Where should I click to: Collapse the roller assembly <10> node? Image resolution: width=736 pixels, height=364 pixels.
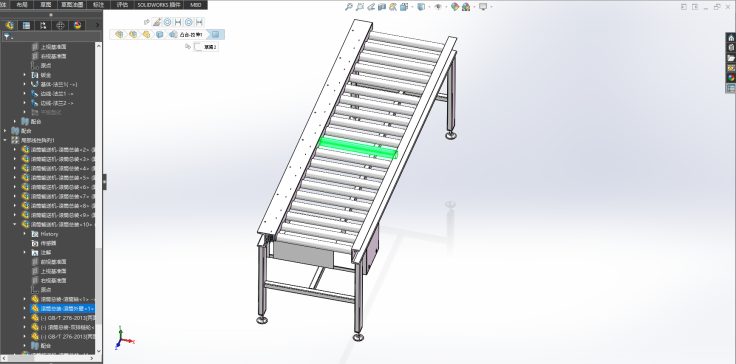(15, 224)
